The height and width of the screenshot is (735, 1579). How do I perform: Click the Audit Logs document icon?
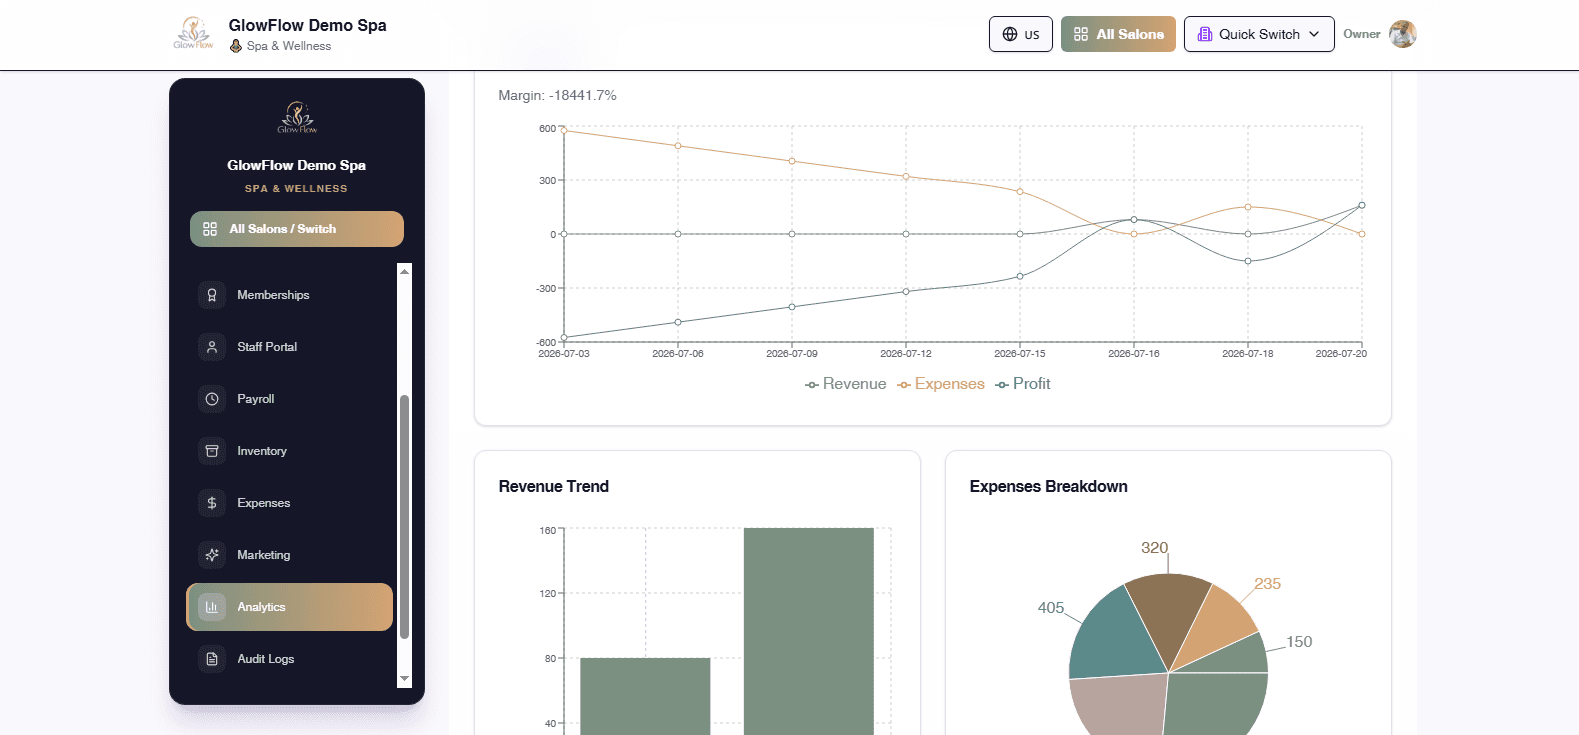coord(212,659)
